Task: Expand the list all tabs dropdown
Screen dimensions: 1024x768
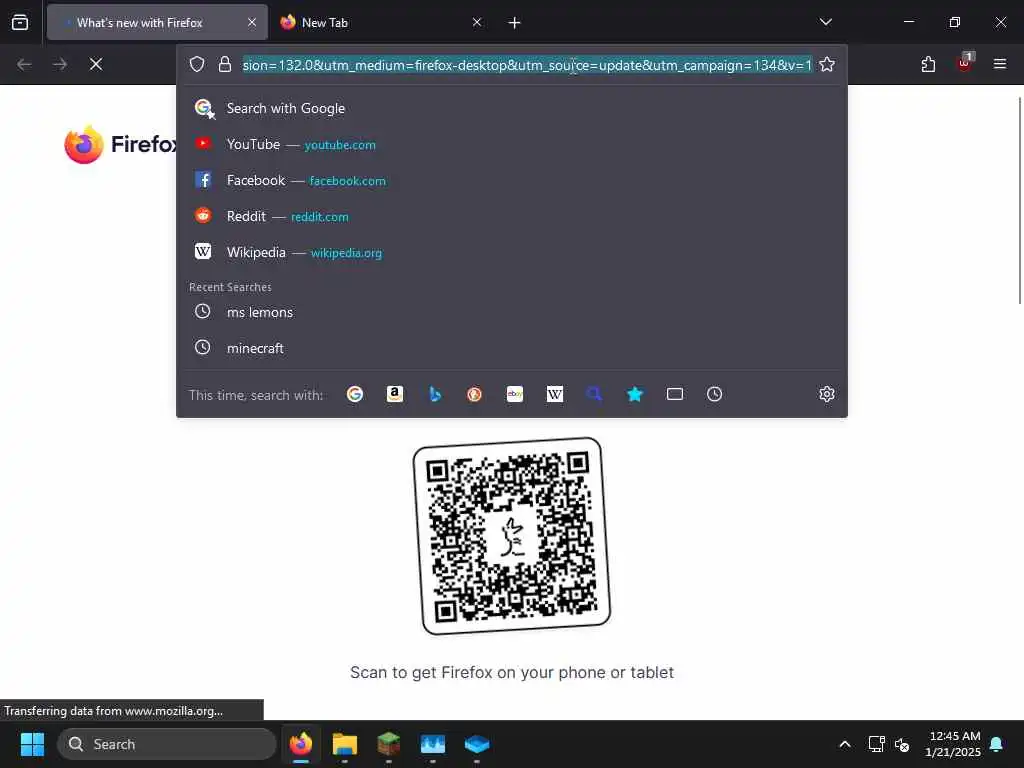Action: [825, 22]
